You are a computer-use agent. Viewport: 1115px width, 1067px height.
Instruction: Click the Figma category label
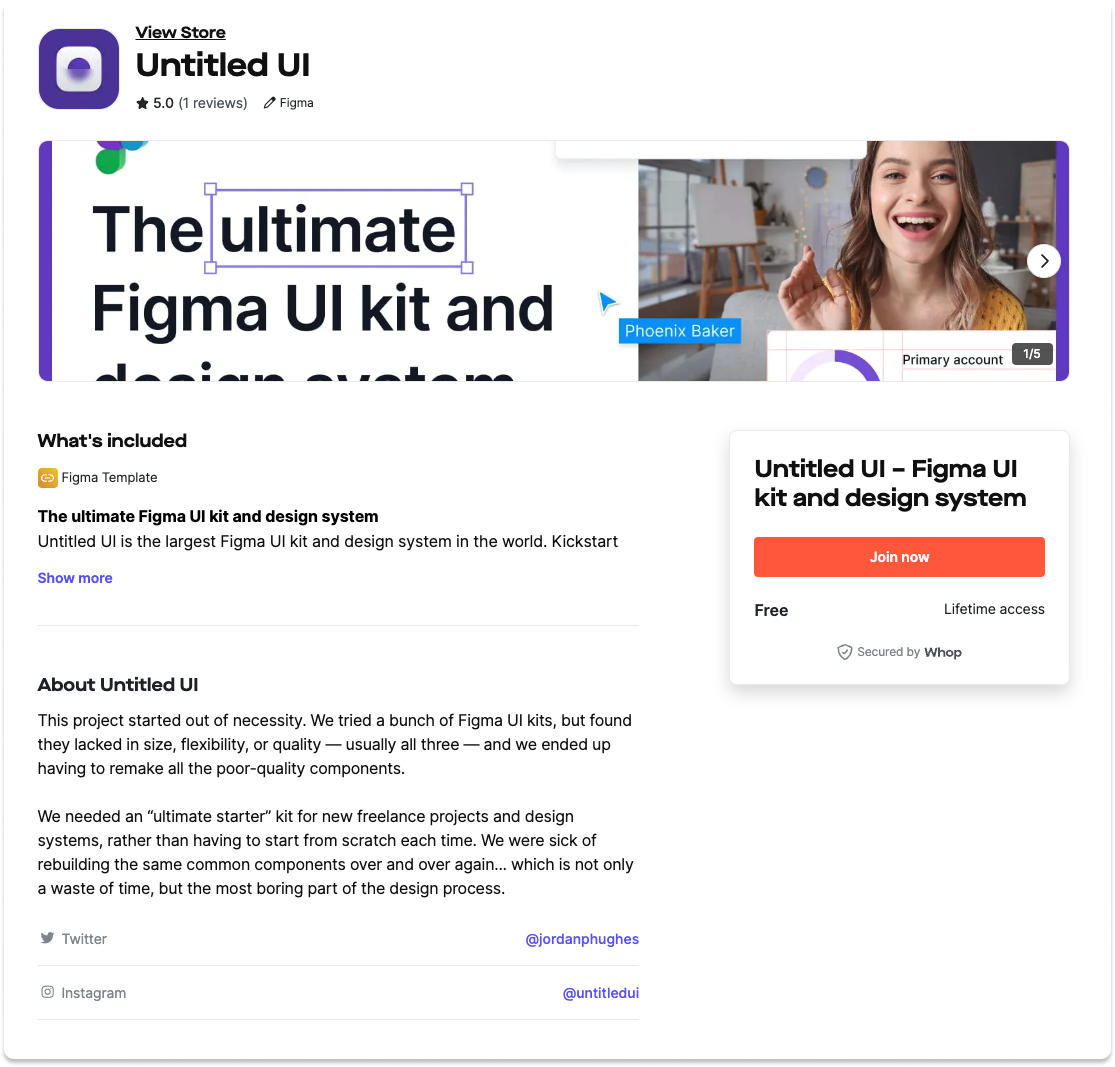[x=297, y=103]
